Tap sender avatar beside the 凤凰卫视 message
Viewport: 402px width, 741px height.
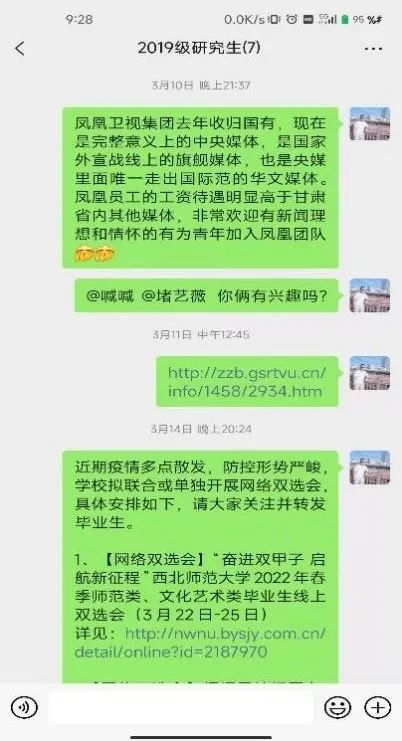pos(369,124)
